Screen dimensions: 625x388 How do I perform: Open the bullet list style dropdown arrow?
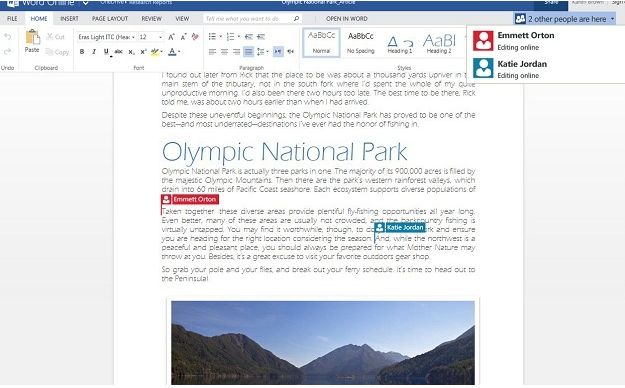(221, 37)
